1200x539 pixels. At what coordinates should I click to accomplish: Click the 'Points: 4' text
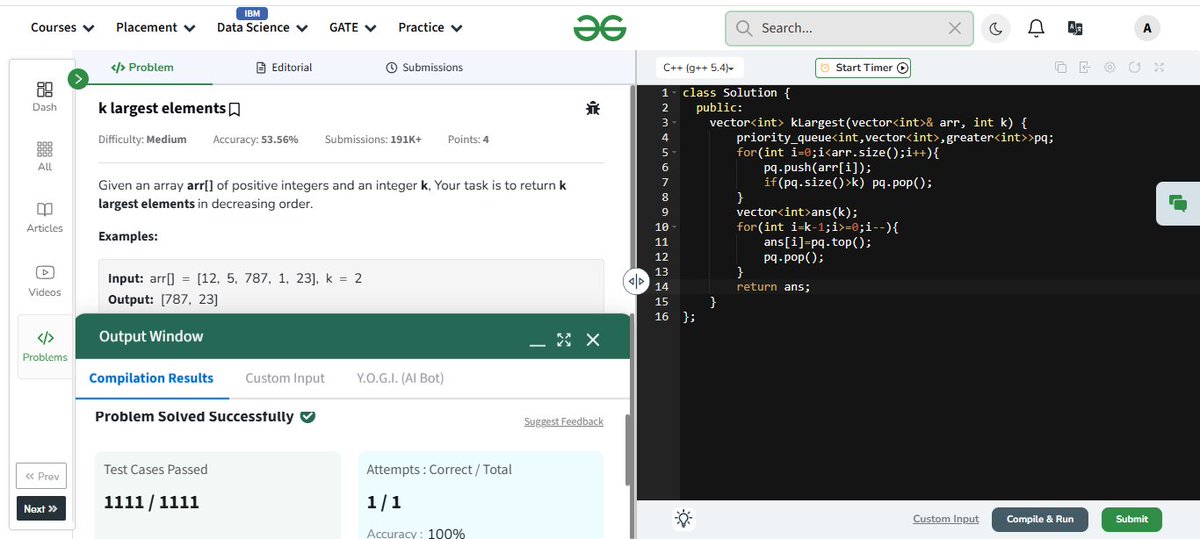468,140
